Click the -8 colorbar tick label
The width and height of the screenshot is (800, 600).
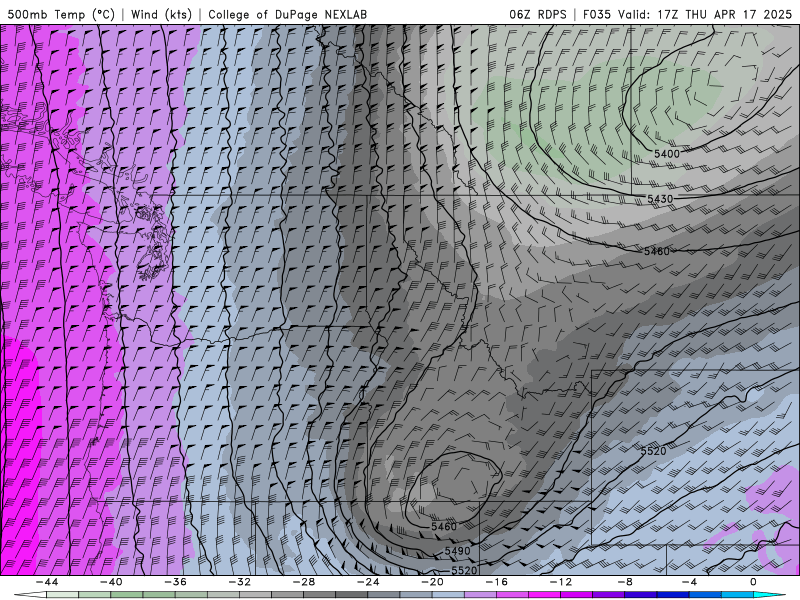tap(625, 582)
